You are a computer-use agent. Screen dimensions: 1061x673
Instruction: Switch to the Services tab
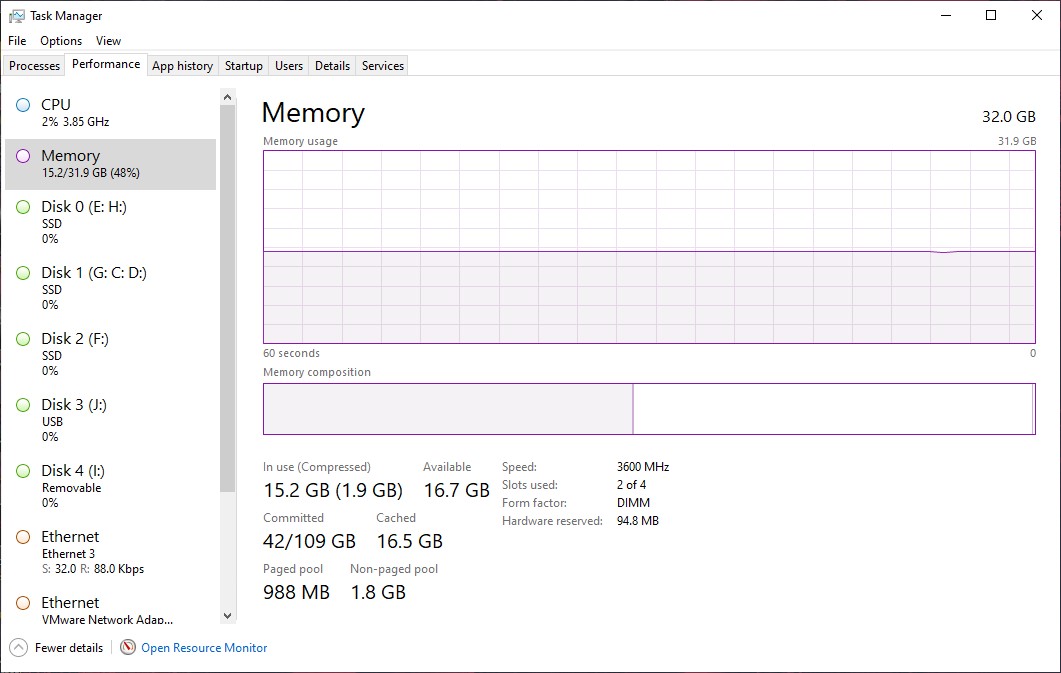381,65
